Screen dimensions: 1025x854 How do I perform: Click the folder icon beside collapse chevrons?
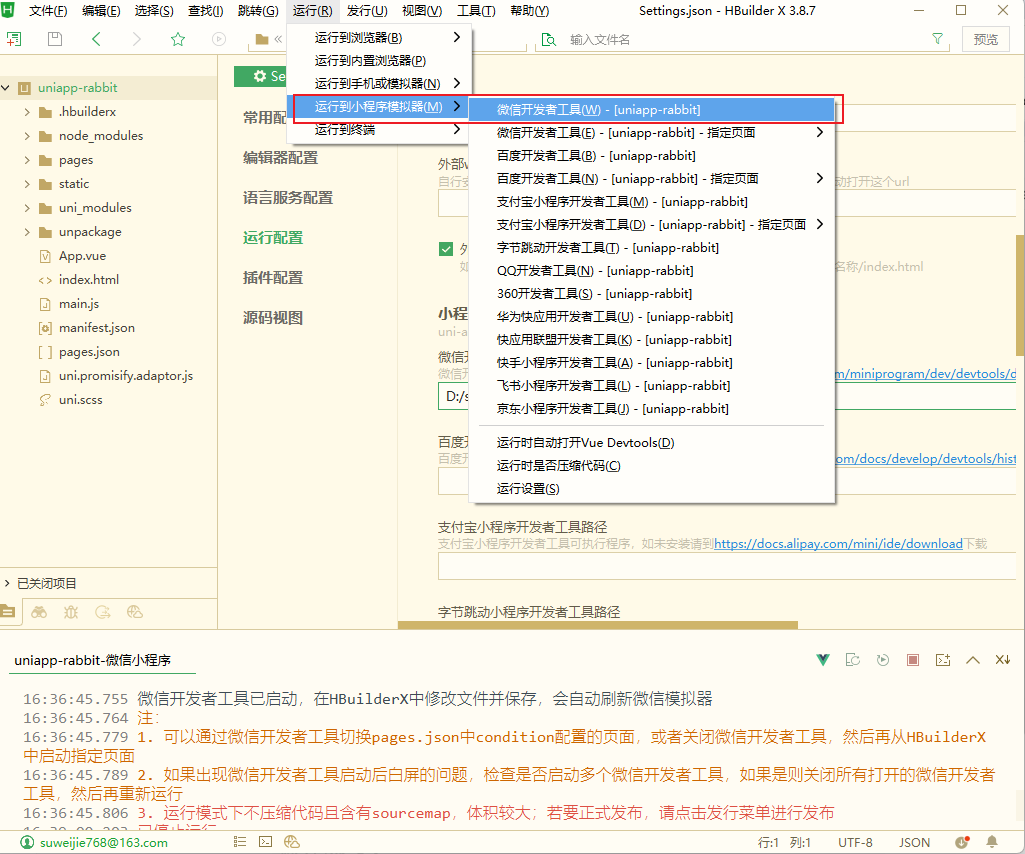click(261, 39)
